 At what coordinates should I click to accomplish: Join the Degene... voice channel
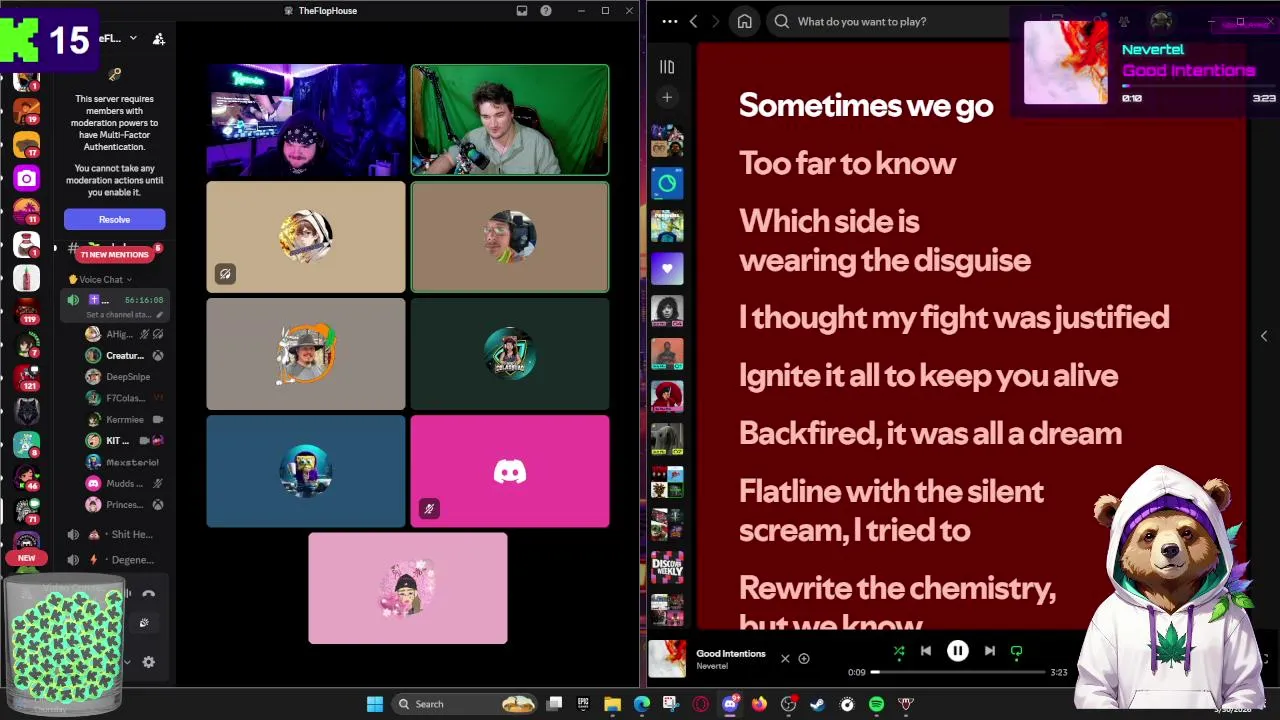click(x=113, y=560)
